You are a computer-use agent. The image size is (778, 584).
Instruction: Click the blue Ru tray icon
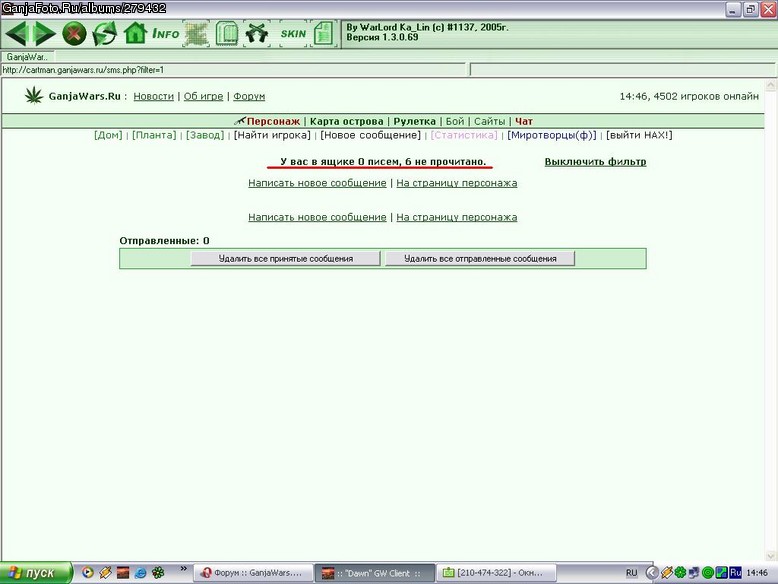coord(735,573)
